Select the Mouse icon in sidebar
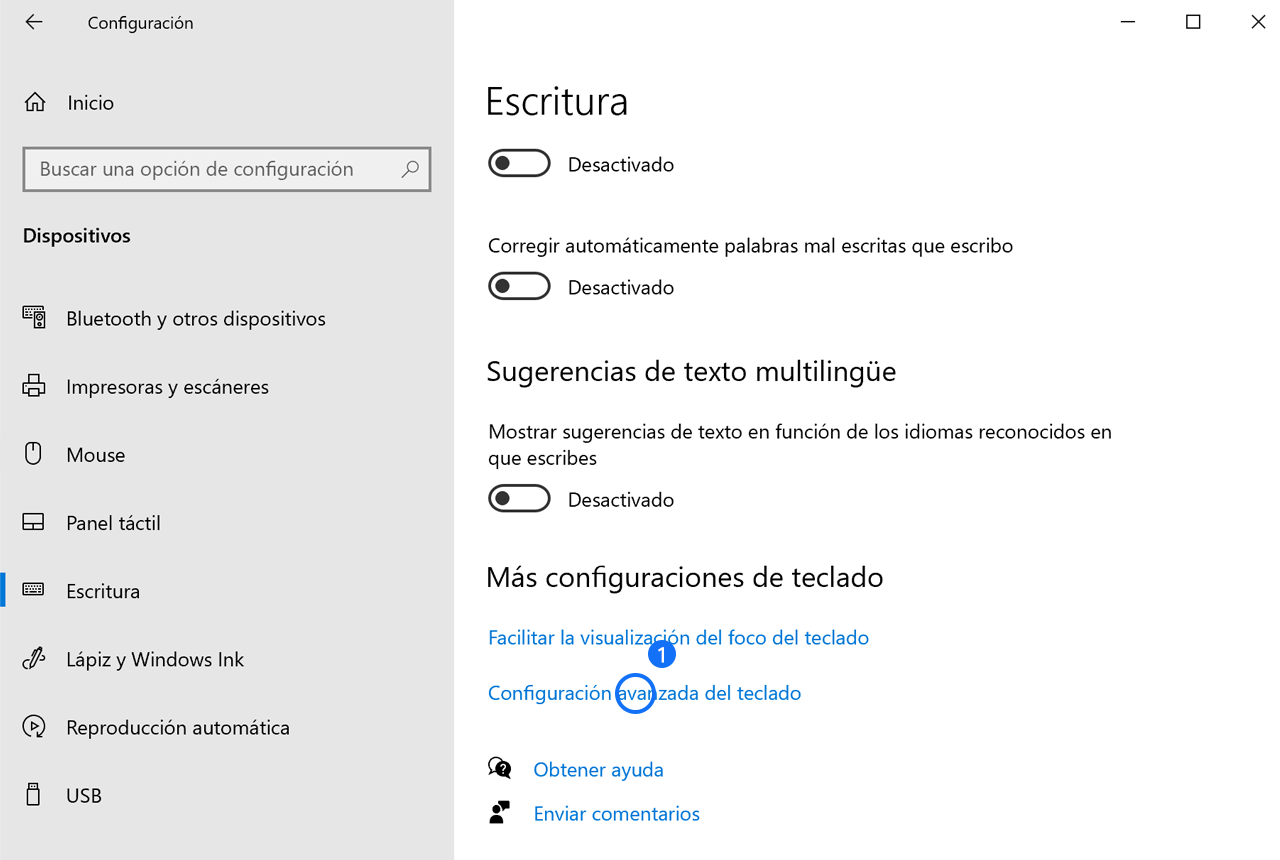The width and height of the screenshot is (1280, 860). tap(33, 454)
